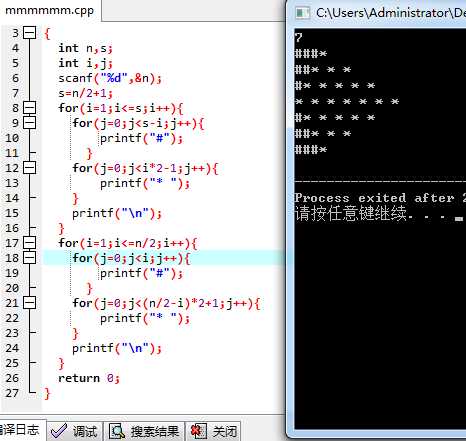
Task: Click the 关闭 (Close) panel tab
Action: click(213, 431)
